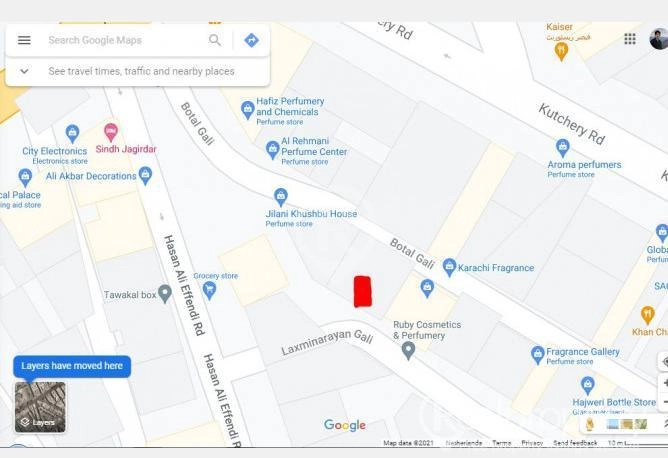The height and width of the screenshot is (458, 668).
Task: Open the Privacy link
Action: pos(532,443)
